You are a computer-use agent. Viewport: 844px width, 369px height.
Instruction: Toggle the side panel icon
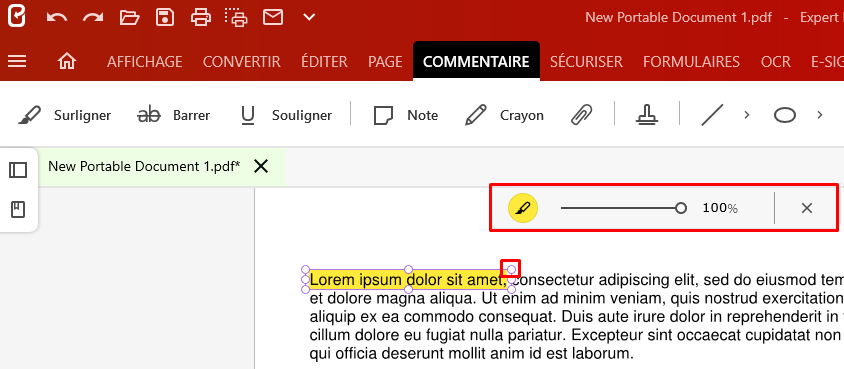point(18,170)
